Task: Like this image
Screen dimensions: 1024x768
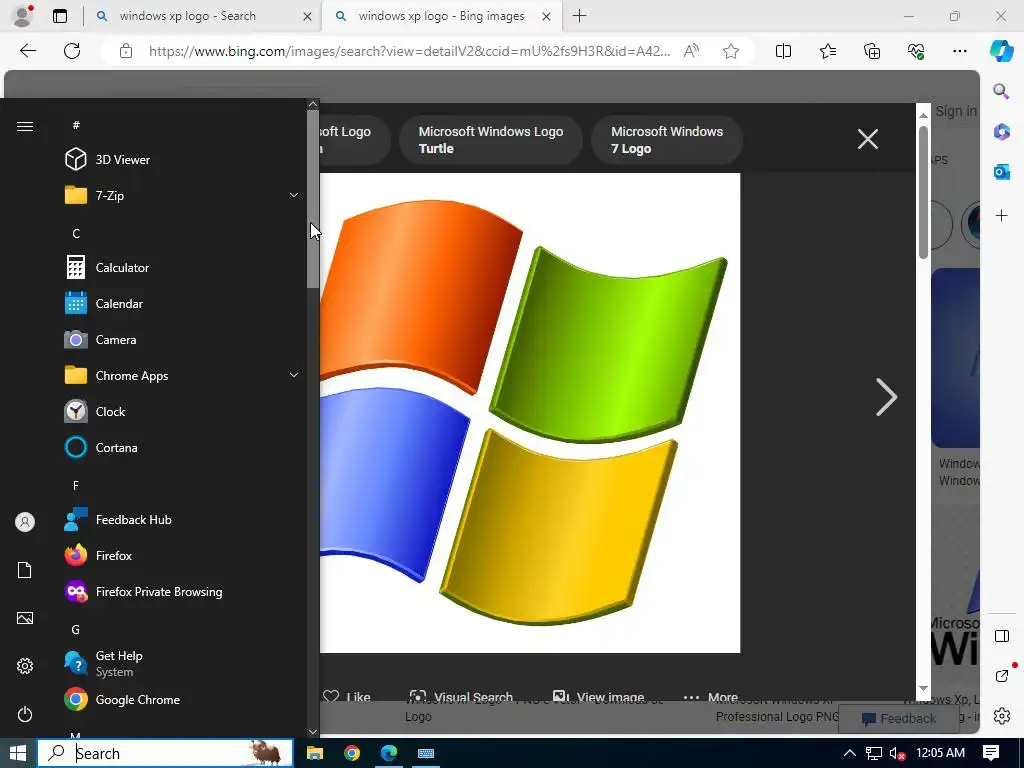Action: (347, 697)
